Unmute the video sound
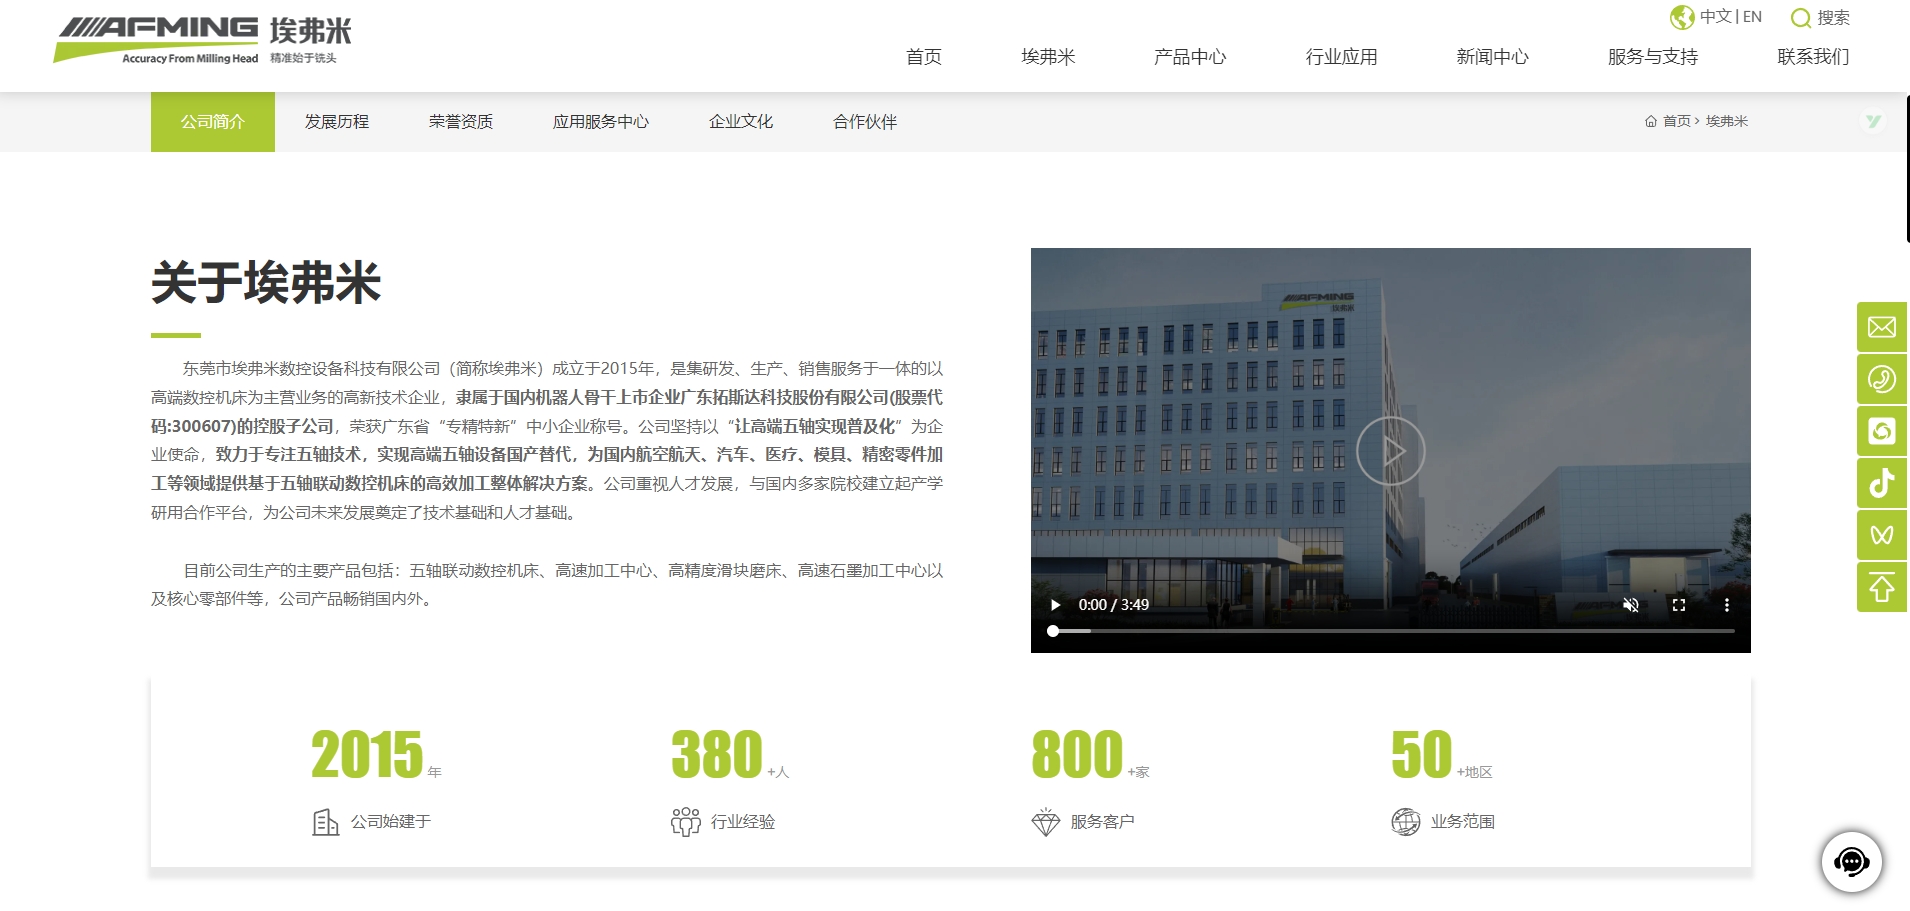 pyautogui.click(x=1630, y=605)
